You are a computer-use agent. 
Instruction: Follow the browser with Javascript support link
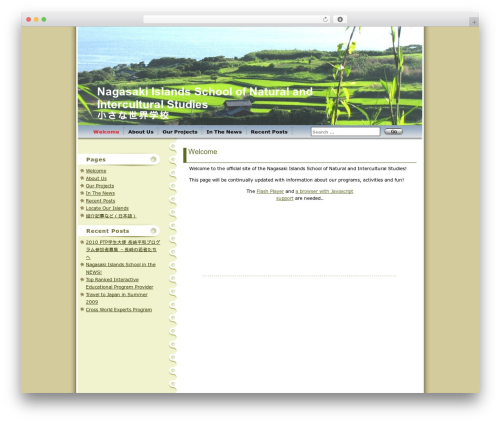point(315,195)
